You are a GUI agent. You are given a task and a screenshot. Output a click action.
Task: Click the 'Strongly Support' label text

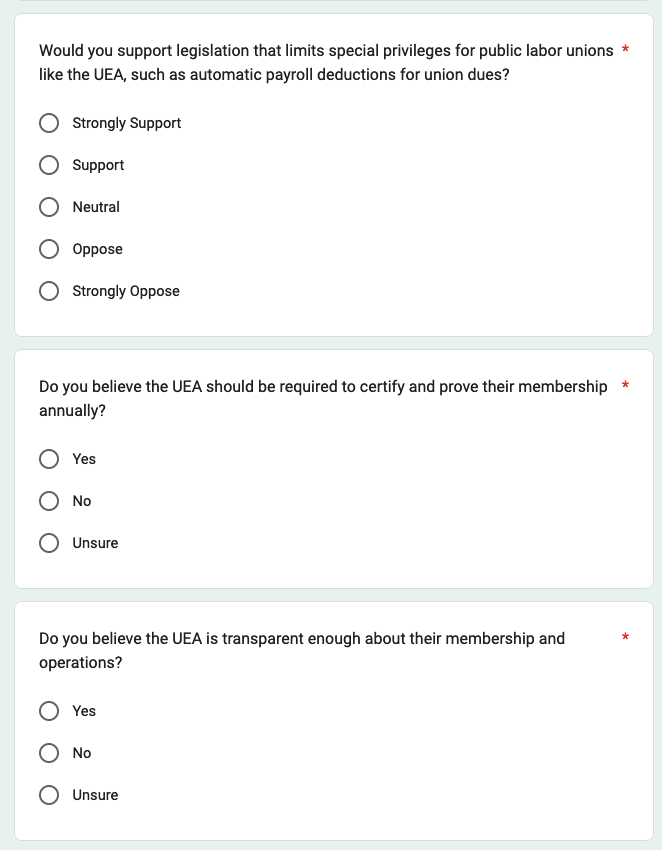pos(127,123)
